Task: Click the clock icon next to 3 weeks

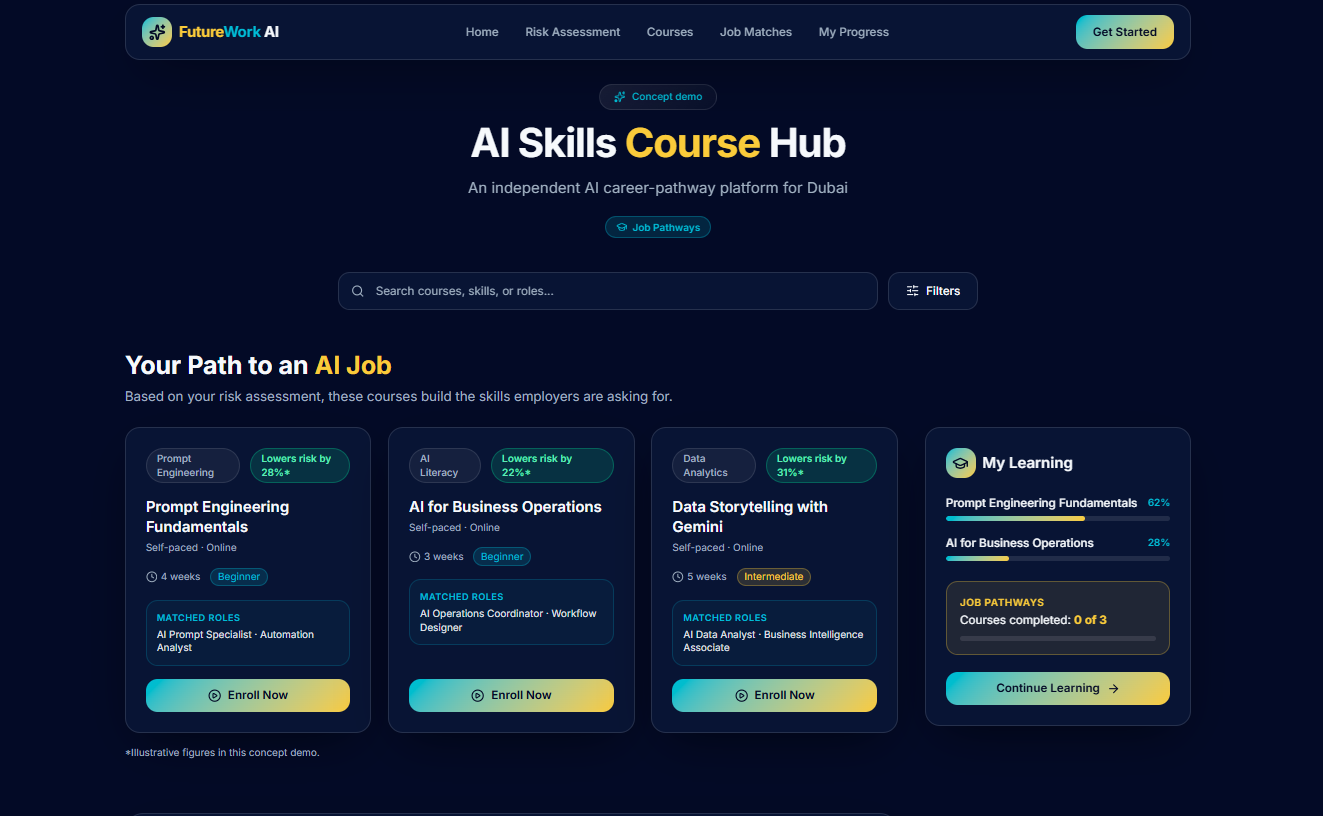Action: coord(415,557)
